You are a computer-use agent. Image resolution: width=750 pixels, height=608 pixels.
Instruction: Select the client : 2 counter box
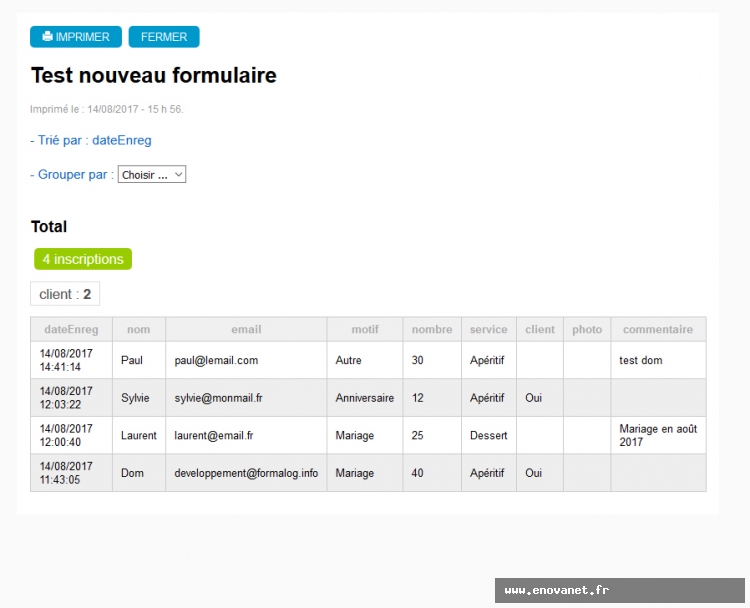pyautogui.click(x=65, y=294)
